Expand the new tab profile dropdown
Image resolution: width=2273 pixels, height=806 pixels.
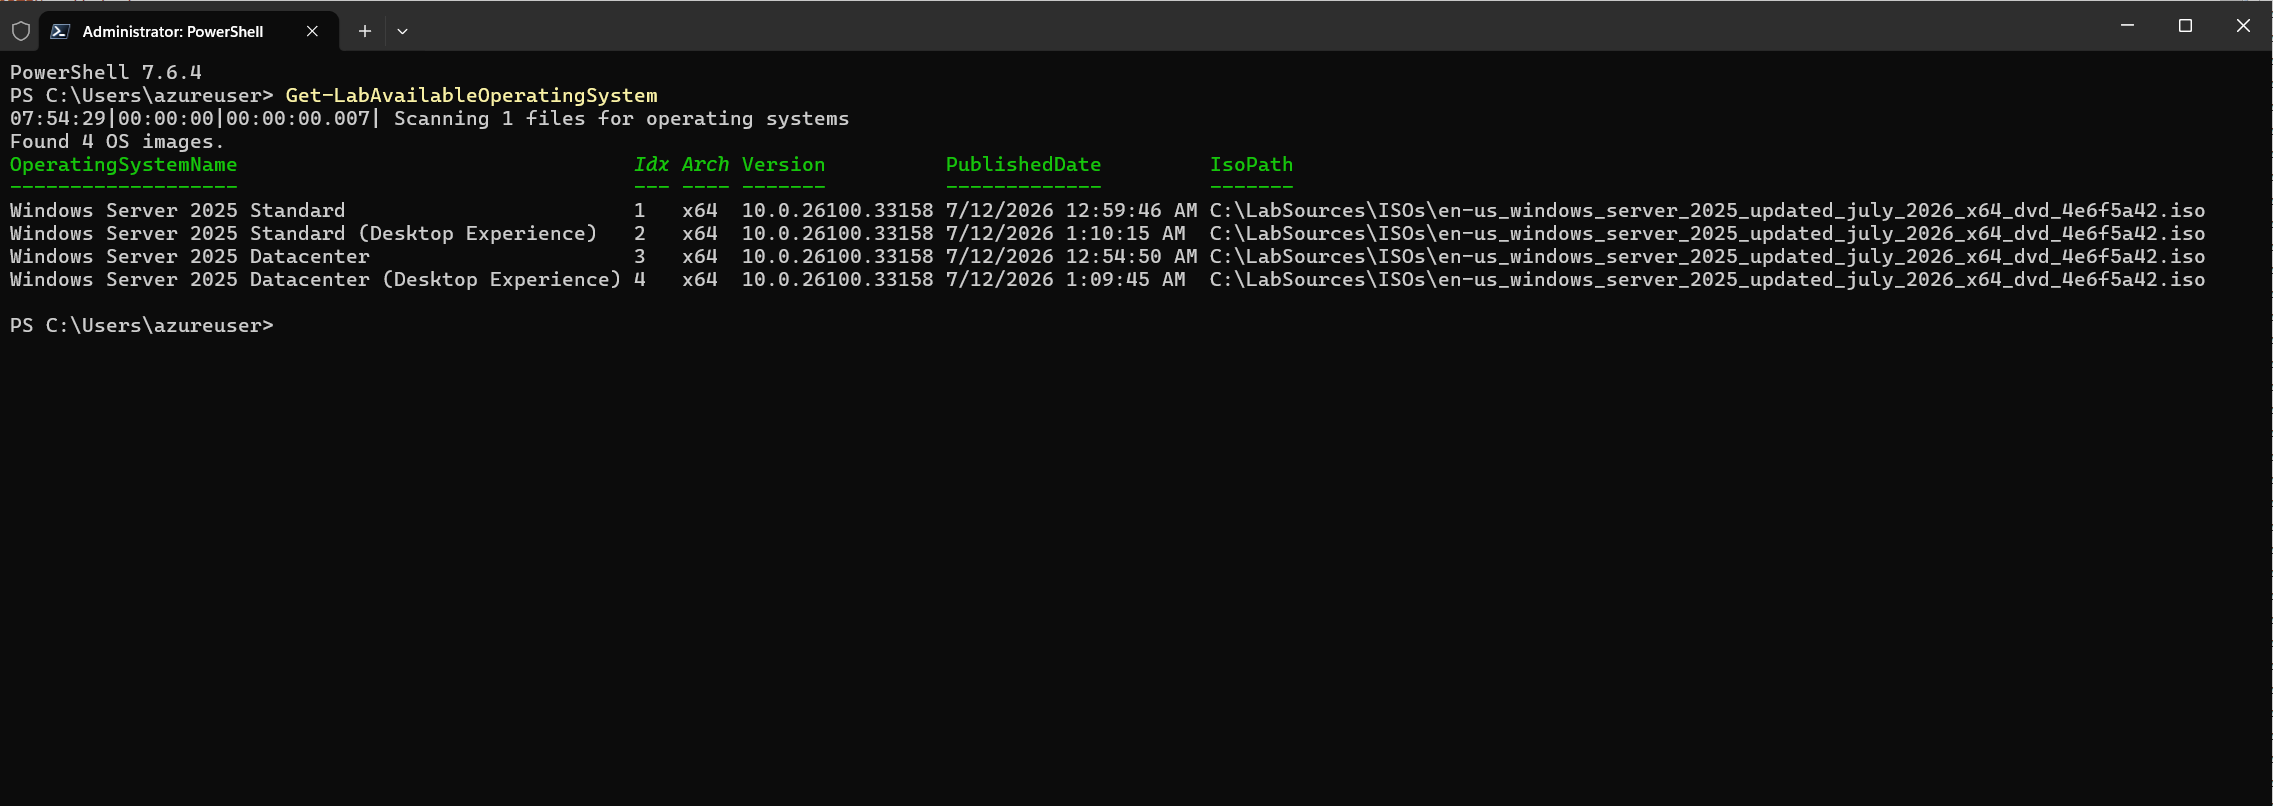(x=402, y=31)
